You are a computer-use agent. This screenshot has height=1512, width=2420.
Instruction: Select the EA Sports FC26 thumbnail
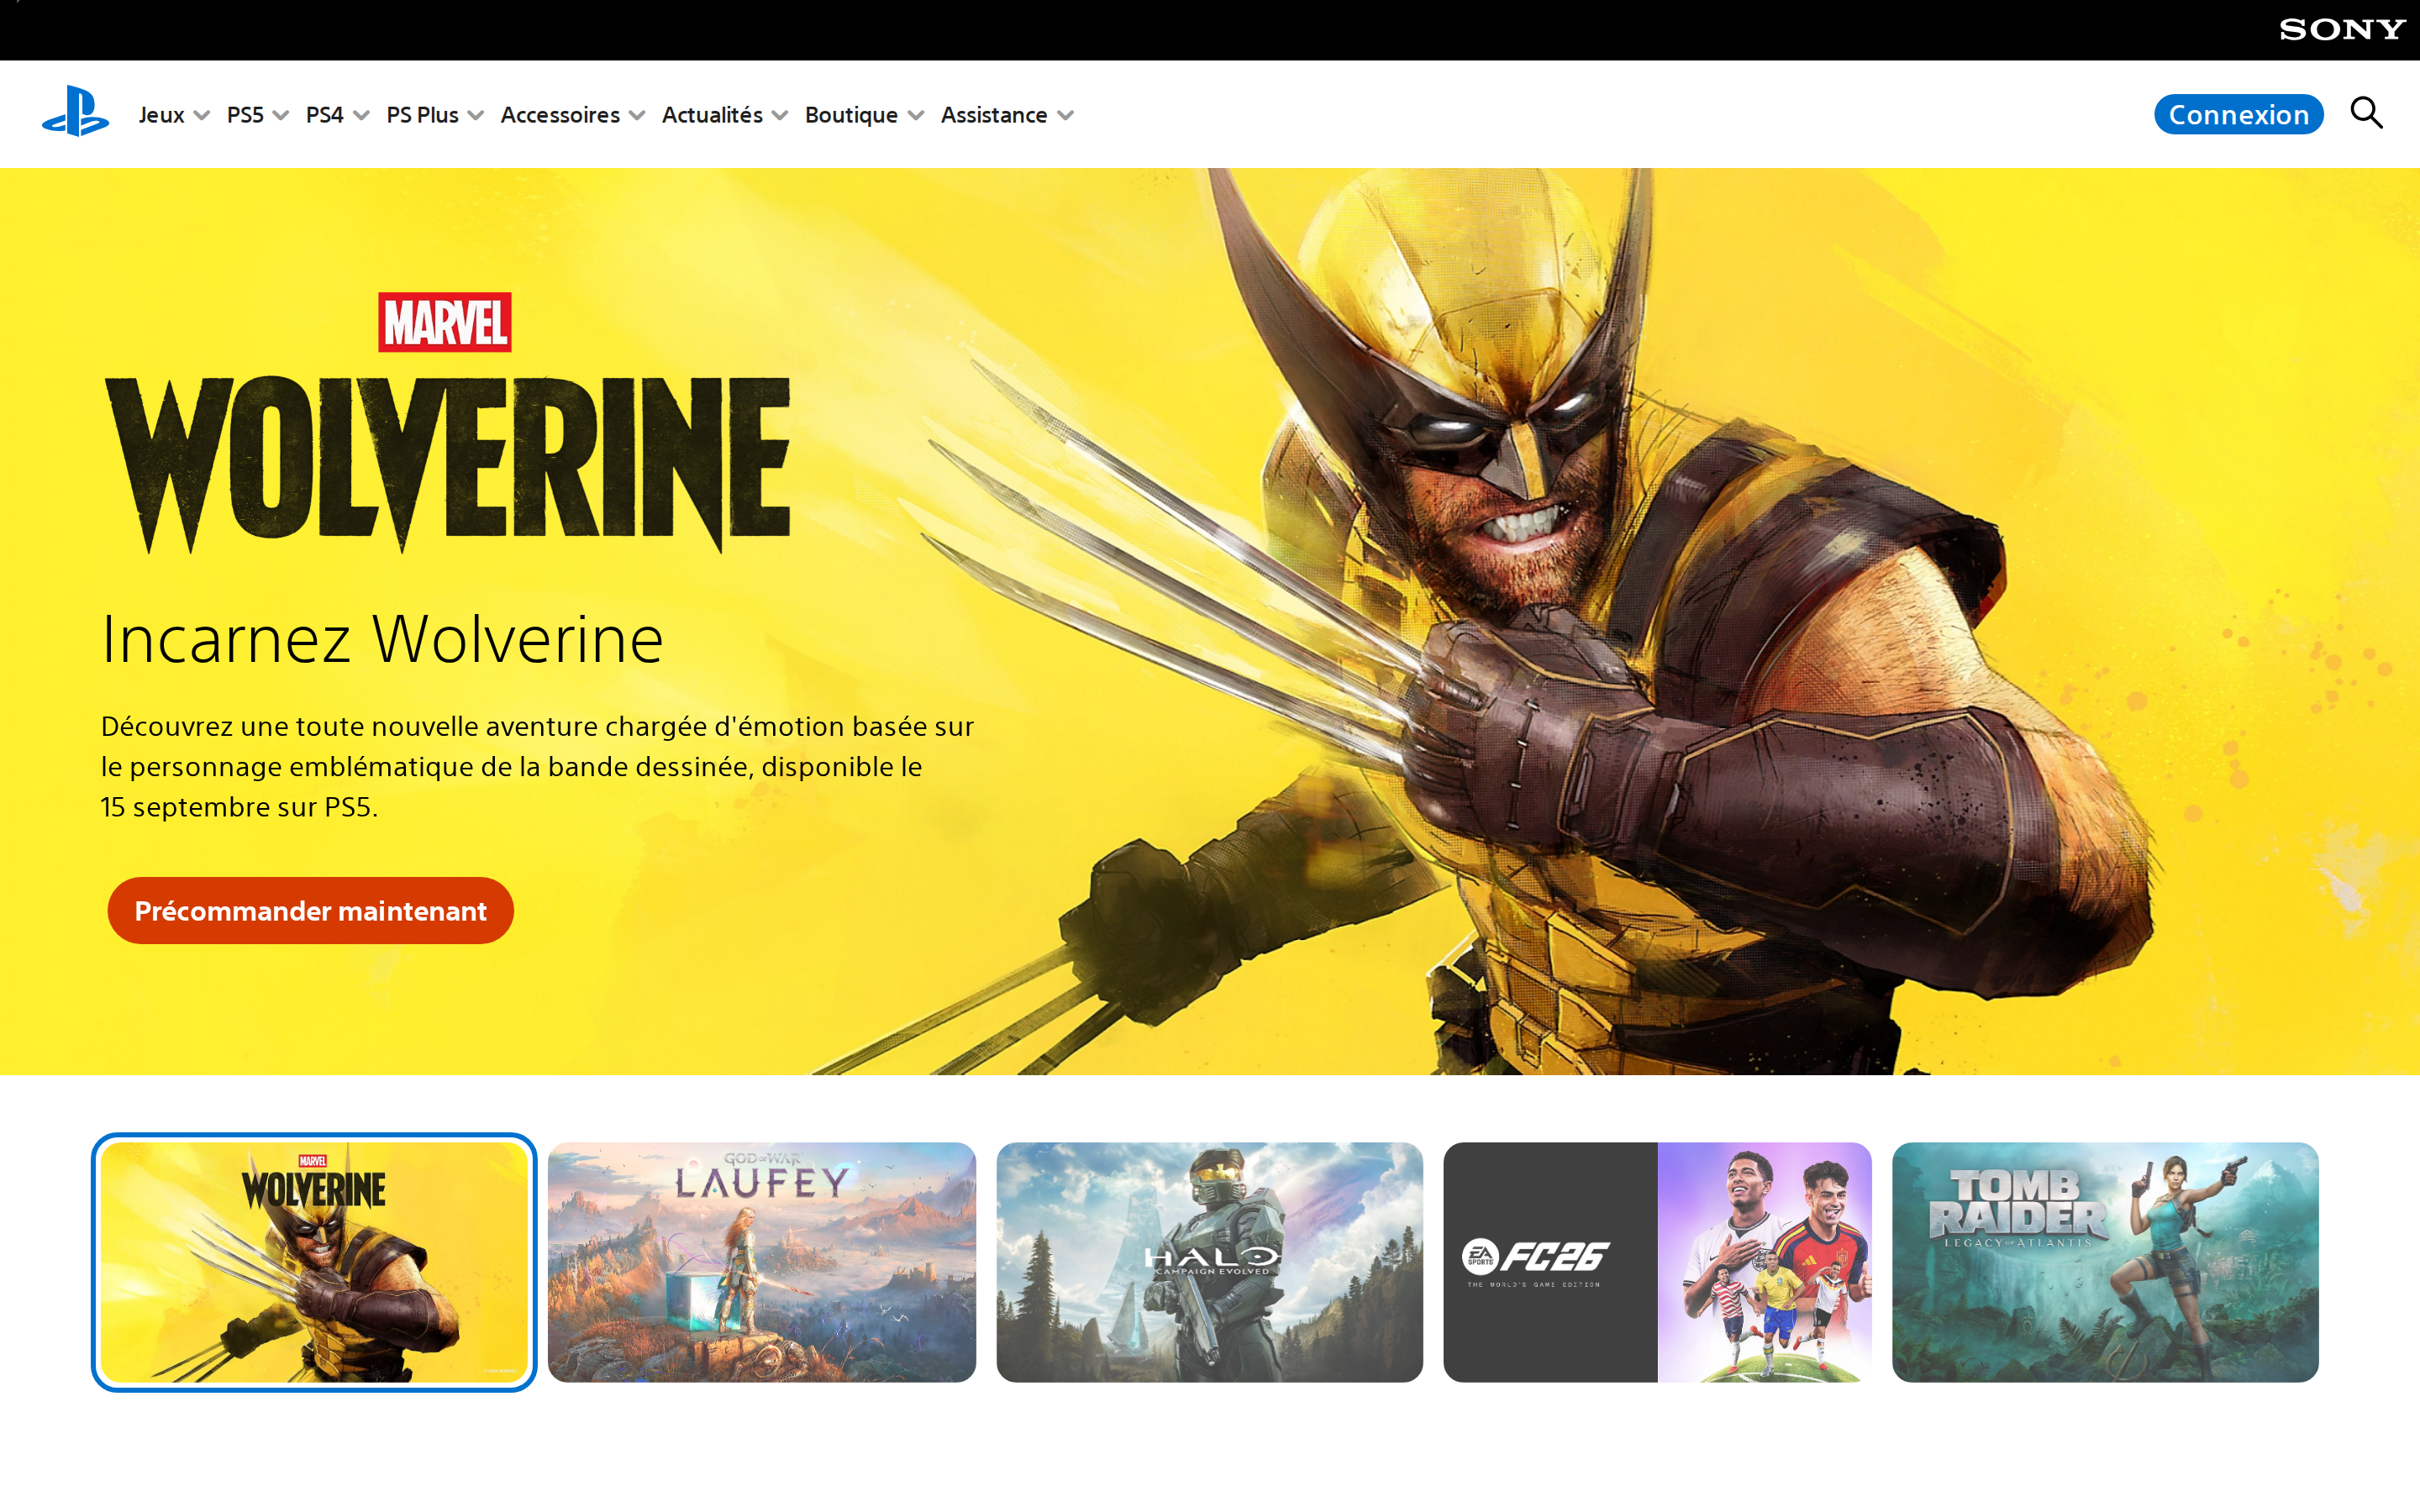tap(1658, 1262)
